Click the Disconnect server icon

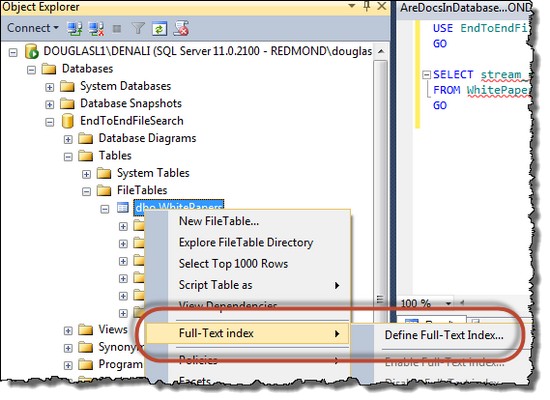(96, 28)
